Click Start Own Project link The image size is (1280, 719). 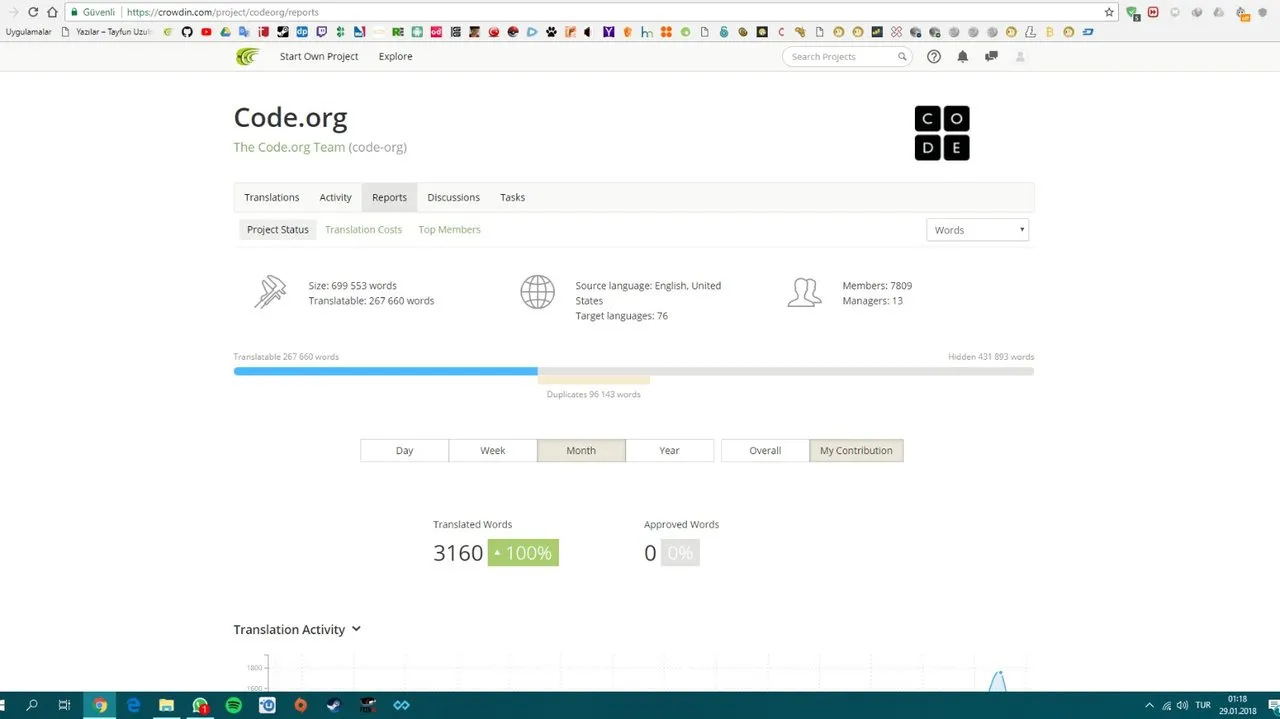(319, 57)
